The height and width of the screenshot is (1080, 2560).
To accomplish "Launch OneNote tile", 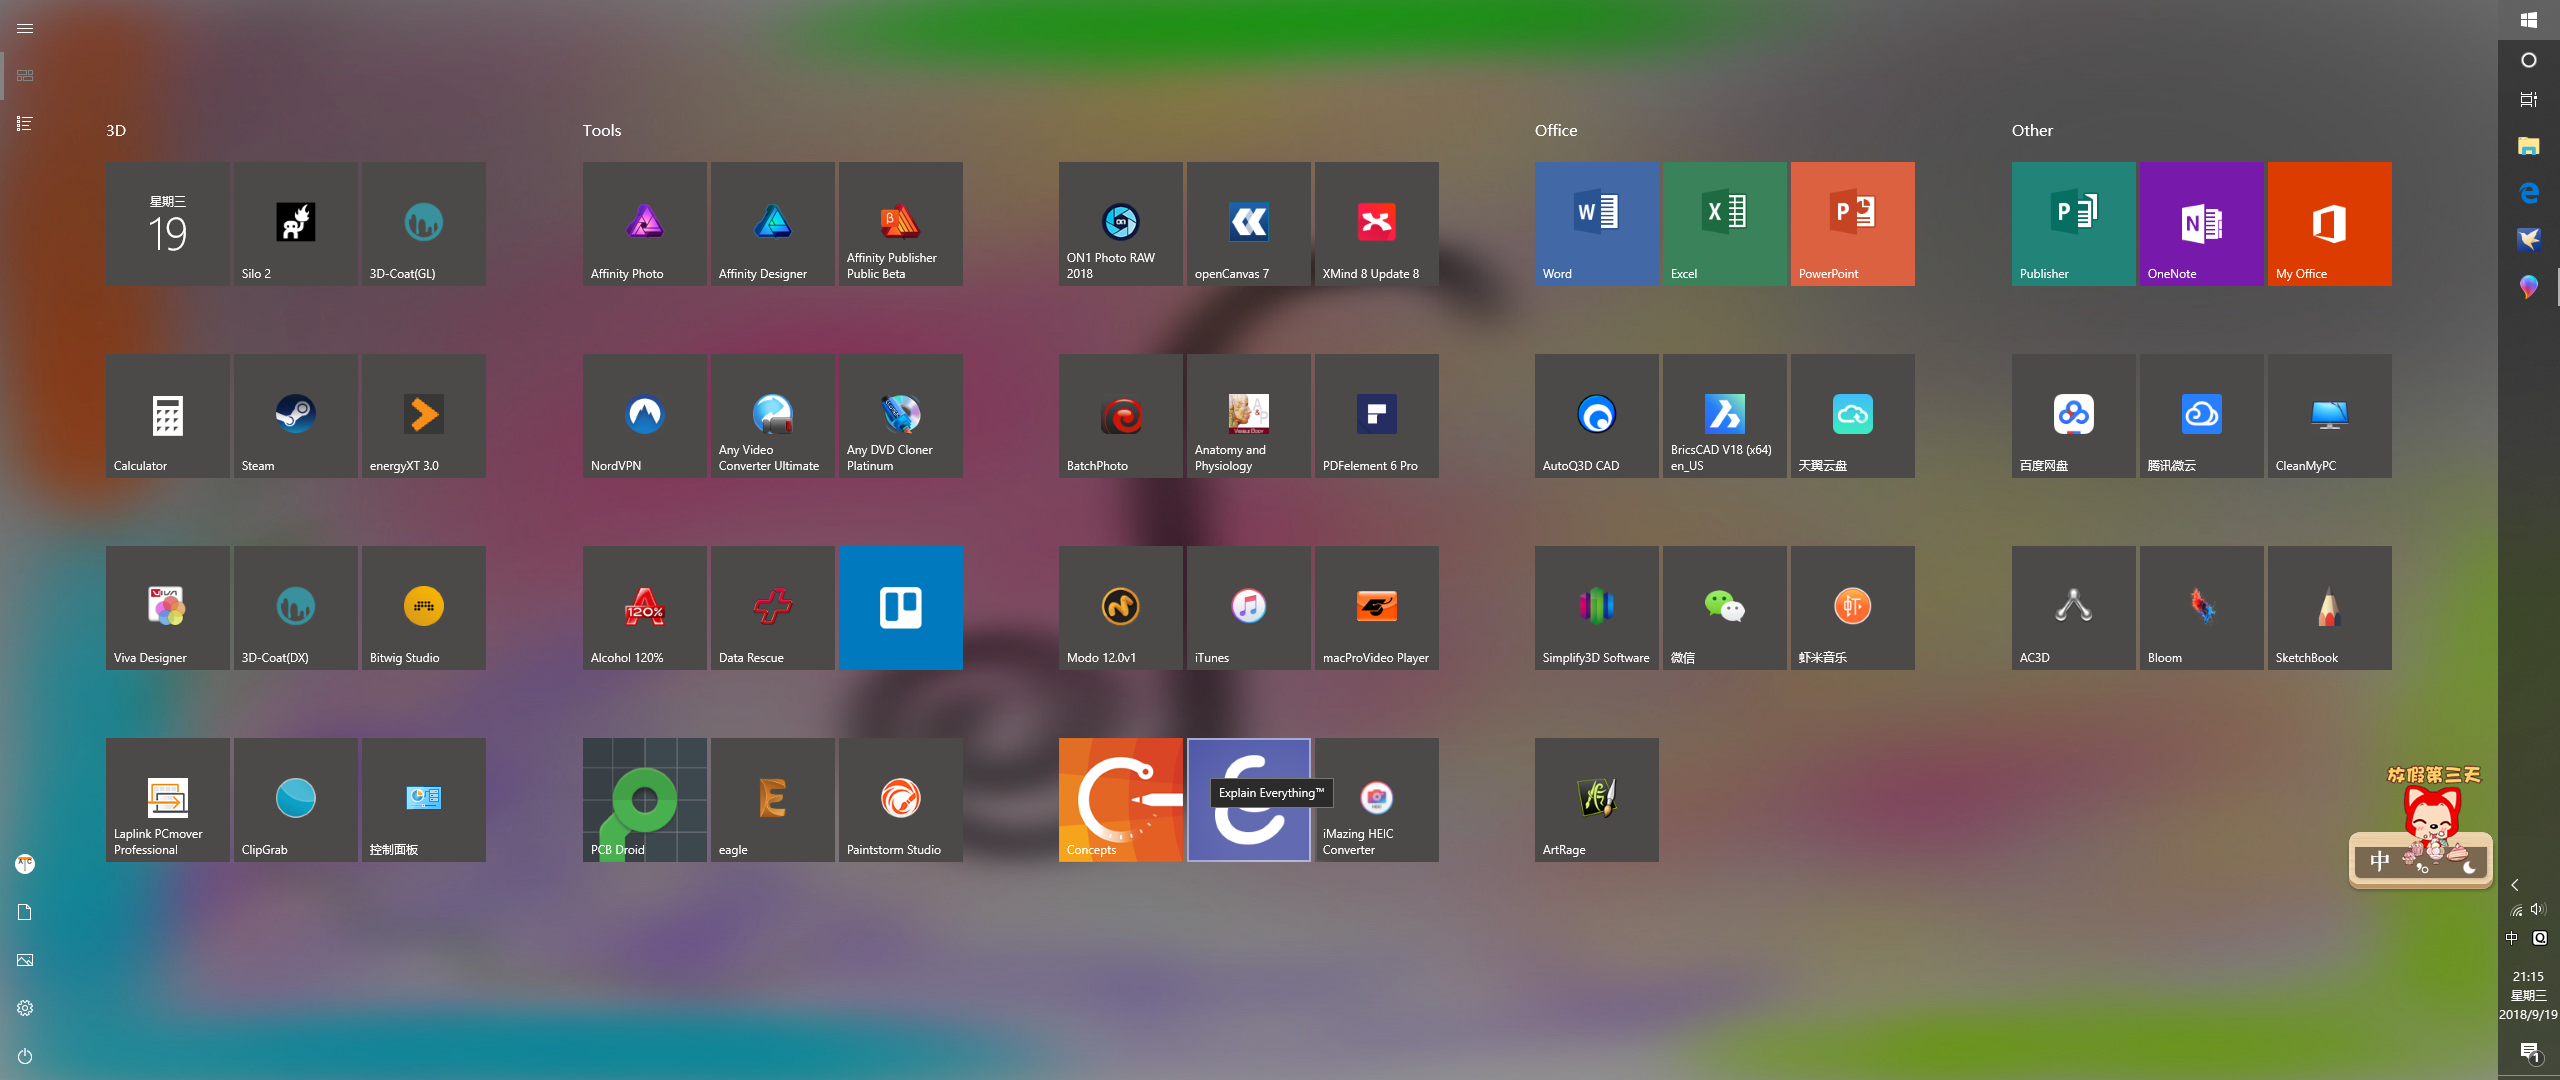I will pyautogui.click(x=2202, y=224).
